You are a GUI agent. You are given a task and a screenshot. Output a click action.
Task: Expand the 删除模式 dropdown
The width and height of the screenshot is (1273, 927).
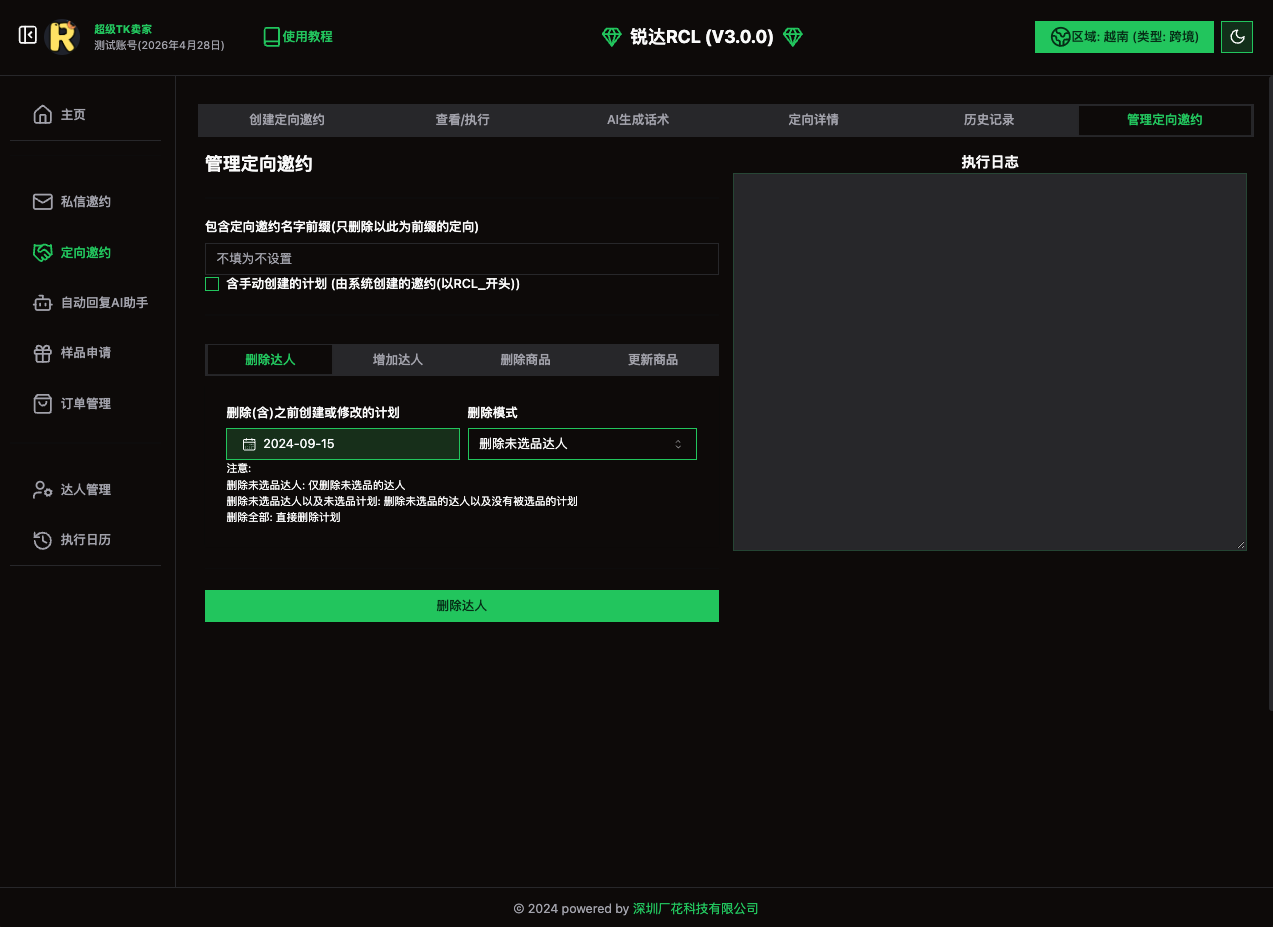tap(582, 444)
